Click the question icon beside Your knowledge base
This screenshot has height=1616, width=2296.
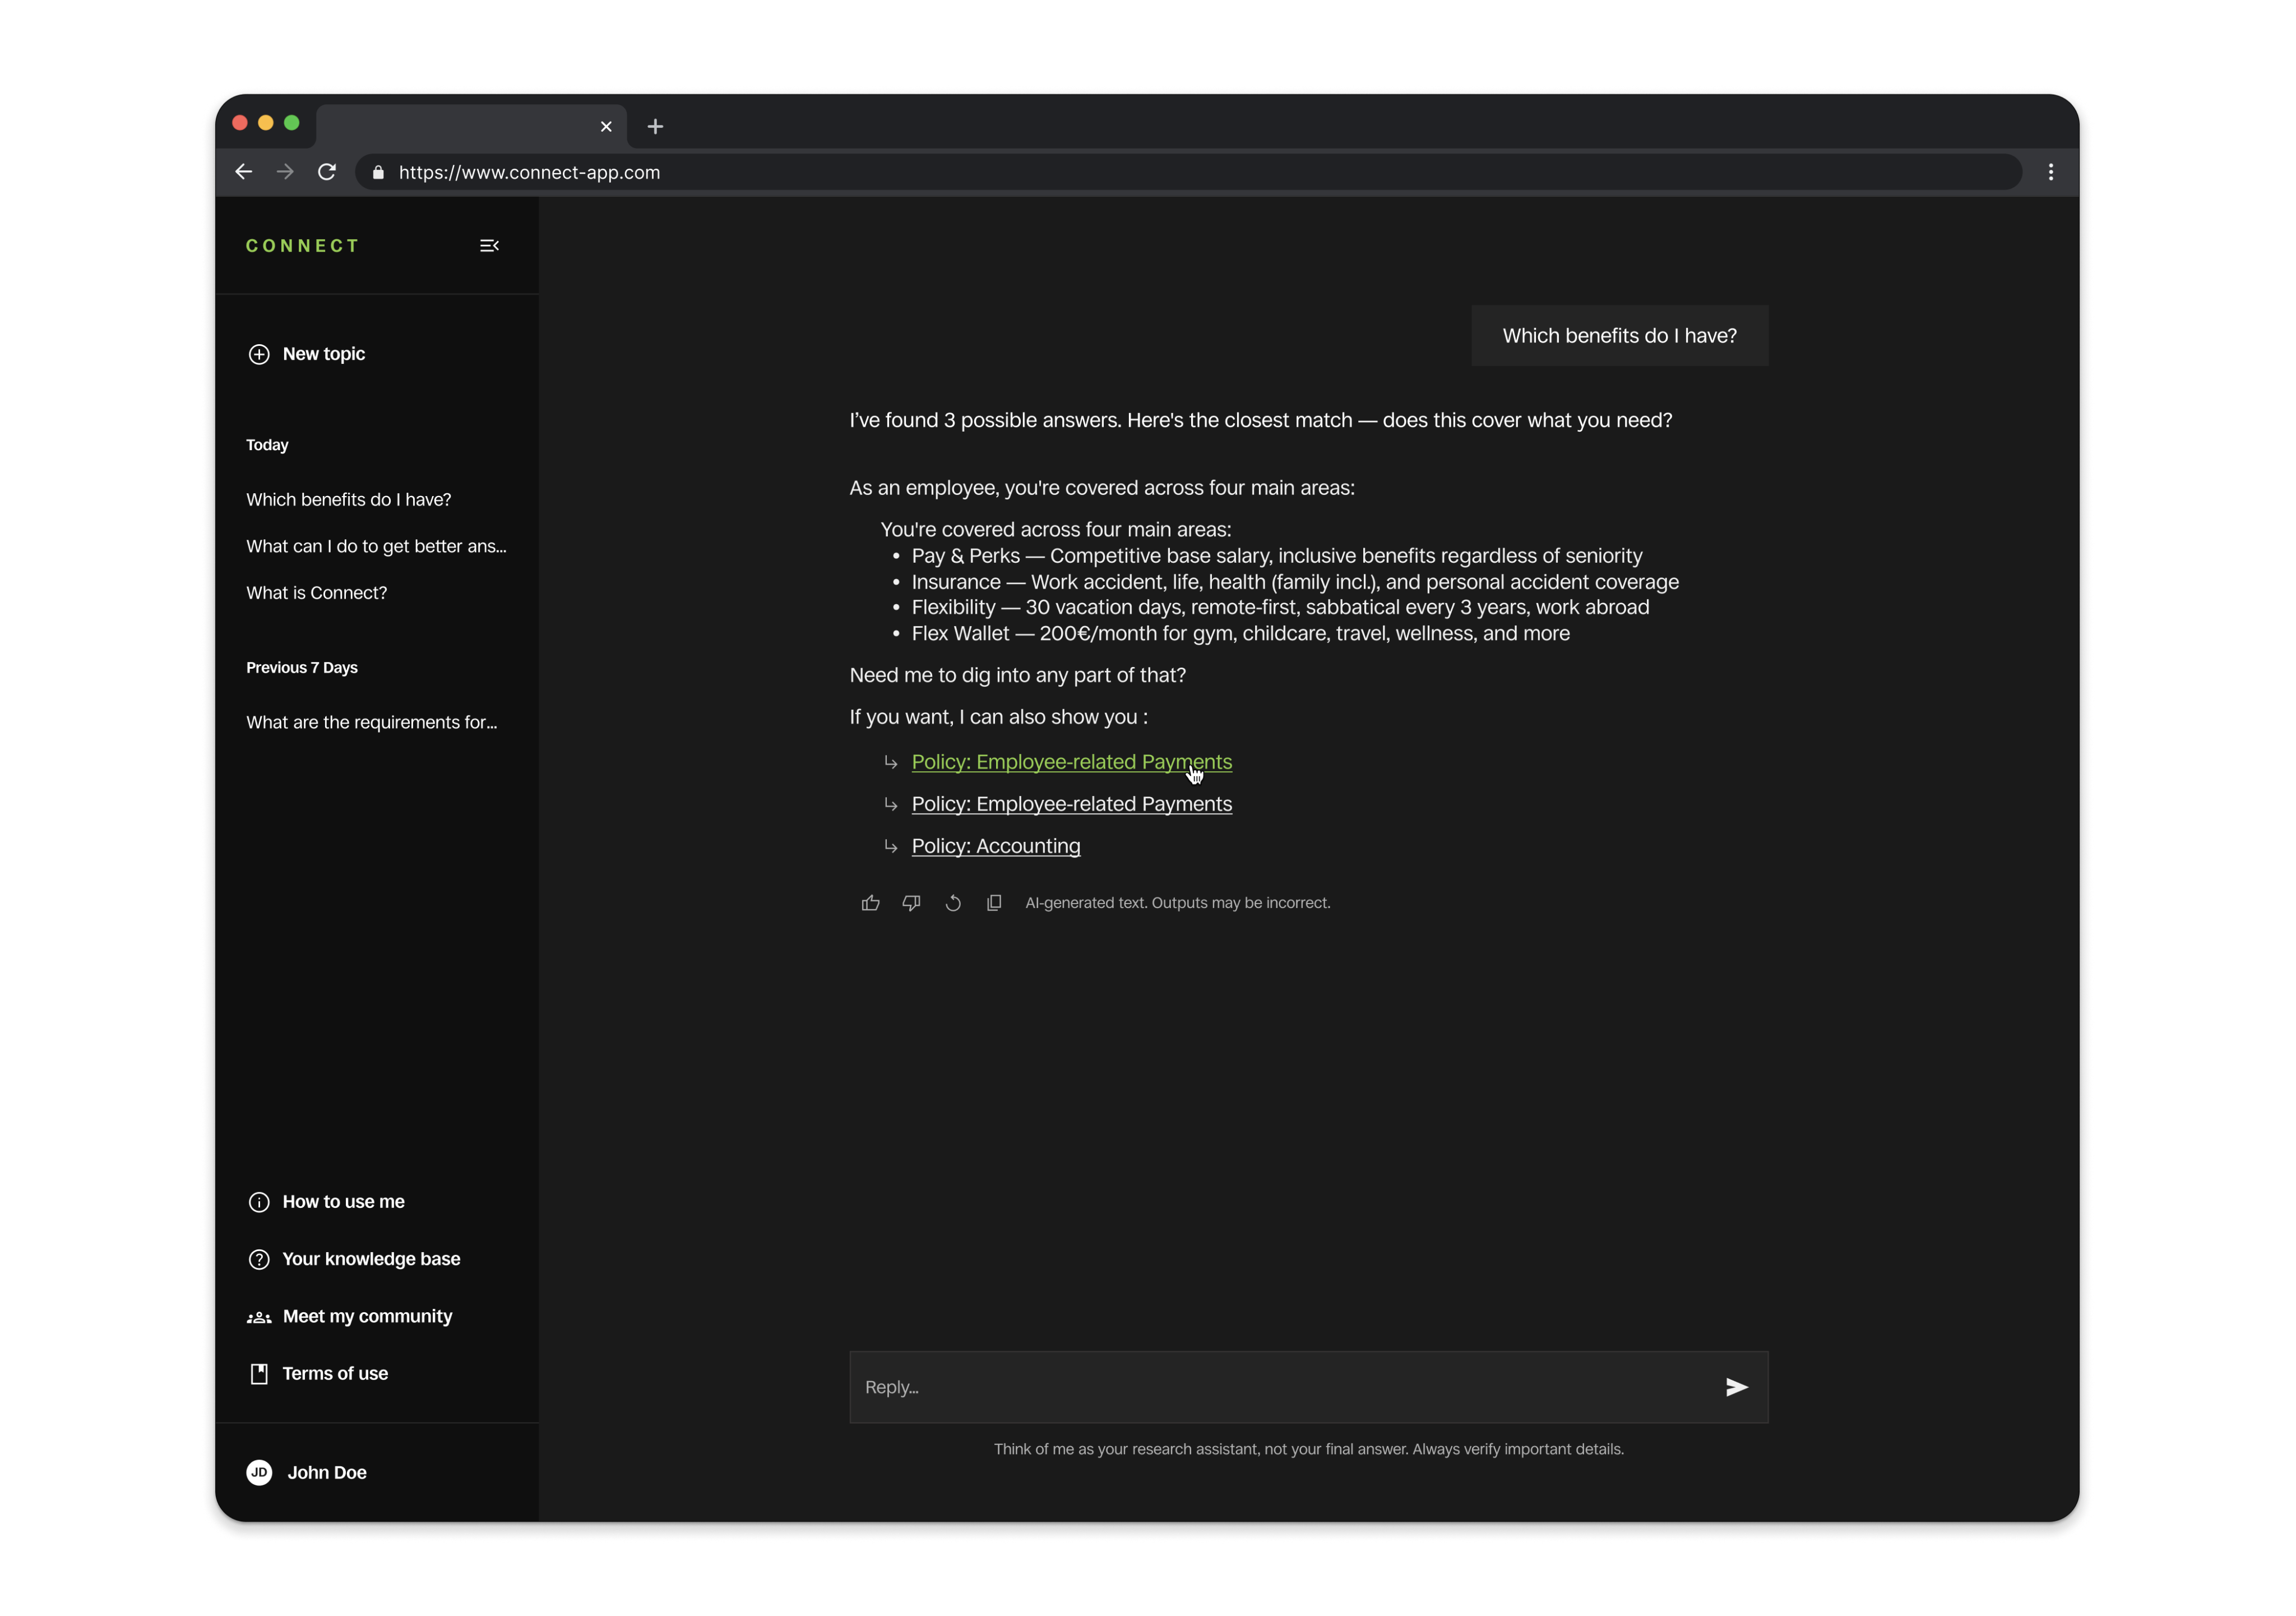click(259, 1259)
